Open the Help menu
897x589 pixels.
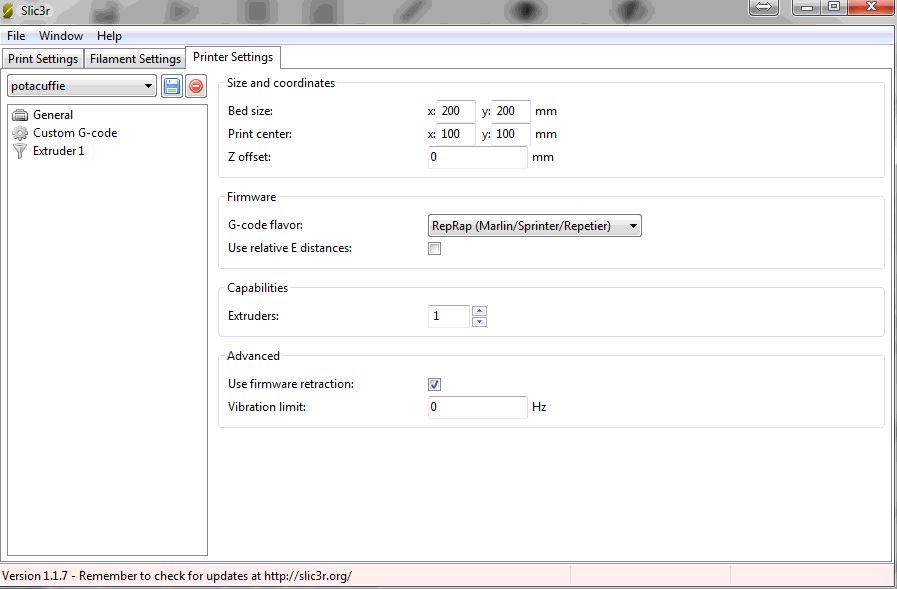tap(109, 36)
